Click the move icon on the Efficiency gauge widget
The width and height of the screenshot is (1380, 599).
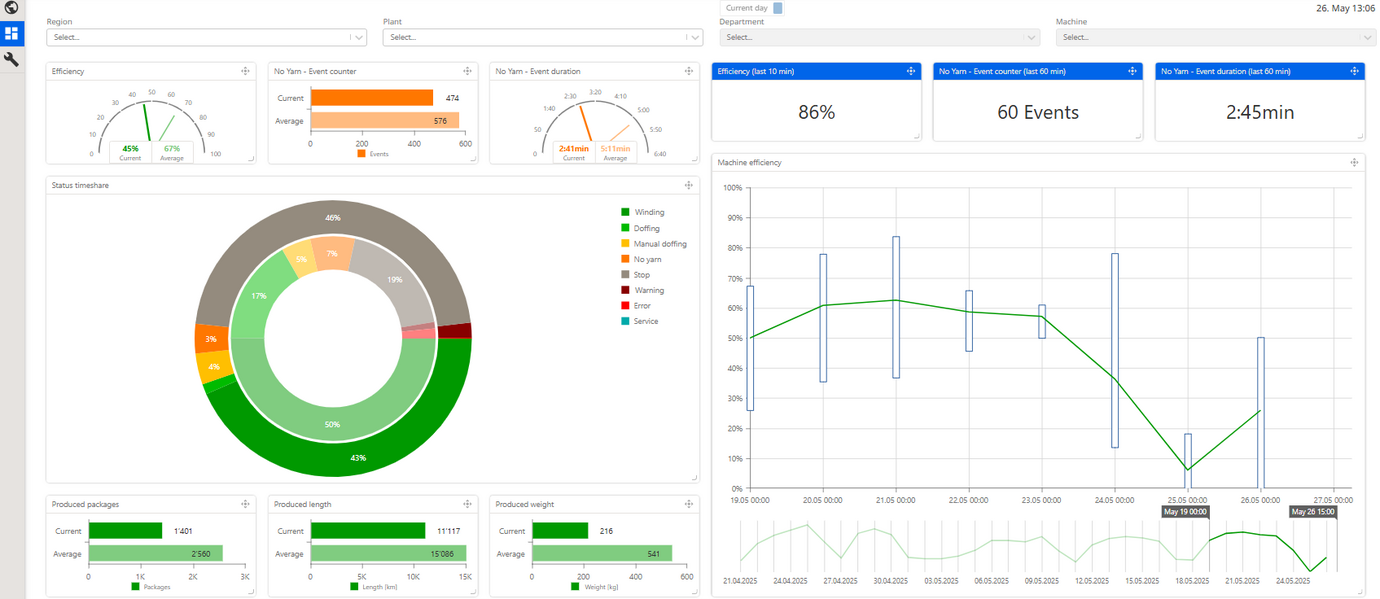point(244,70)
